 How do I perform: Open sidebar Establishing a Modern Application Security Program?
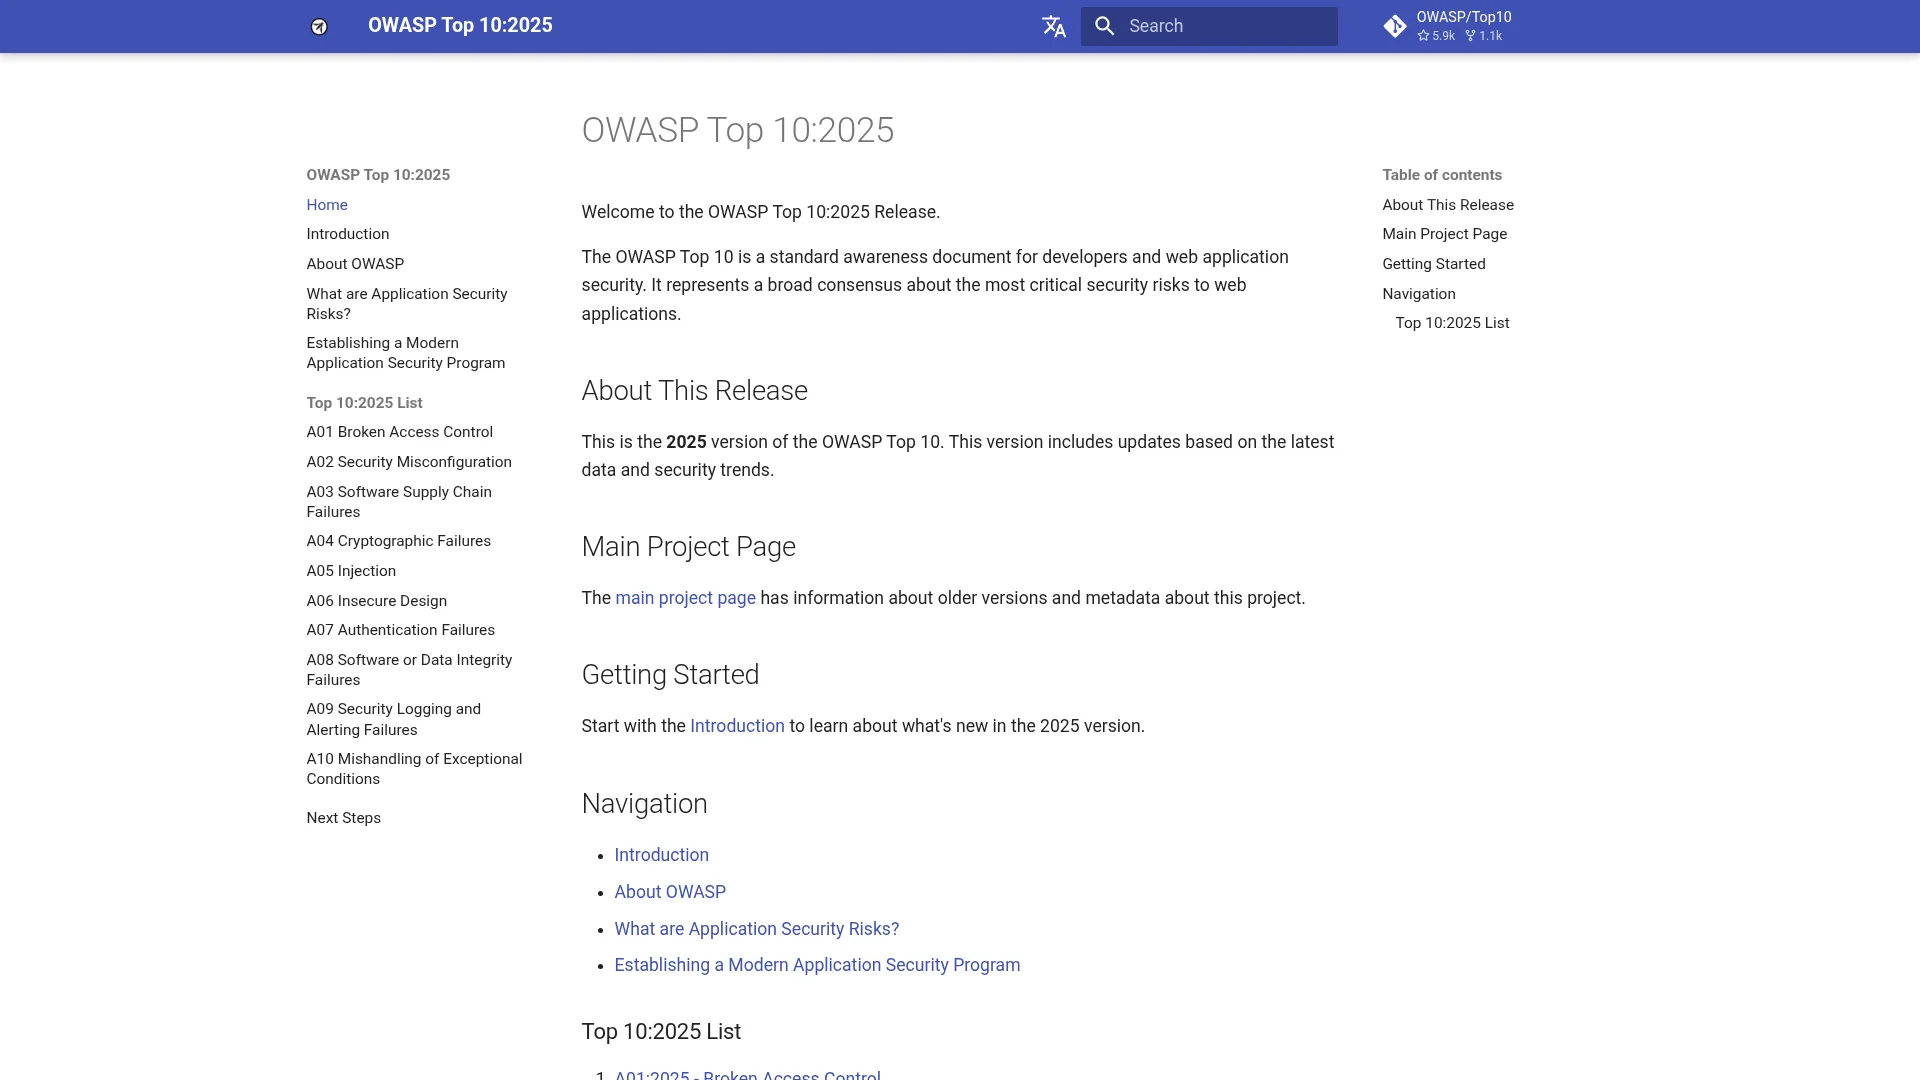(406, 353)
